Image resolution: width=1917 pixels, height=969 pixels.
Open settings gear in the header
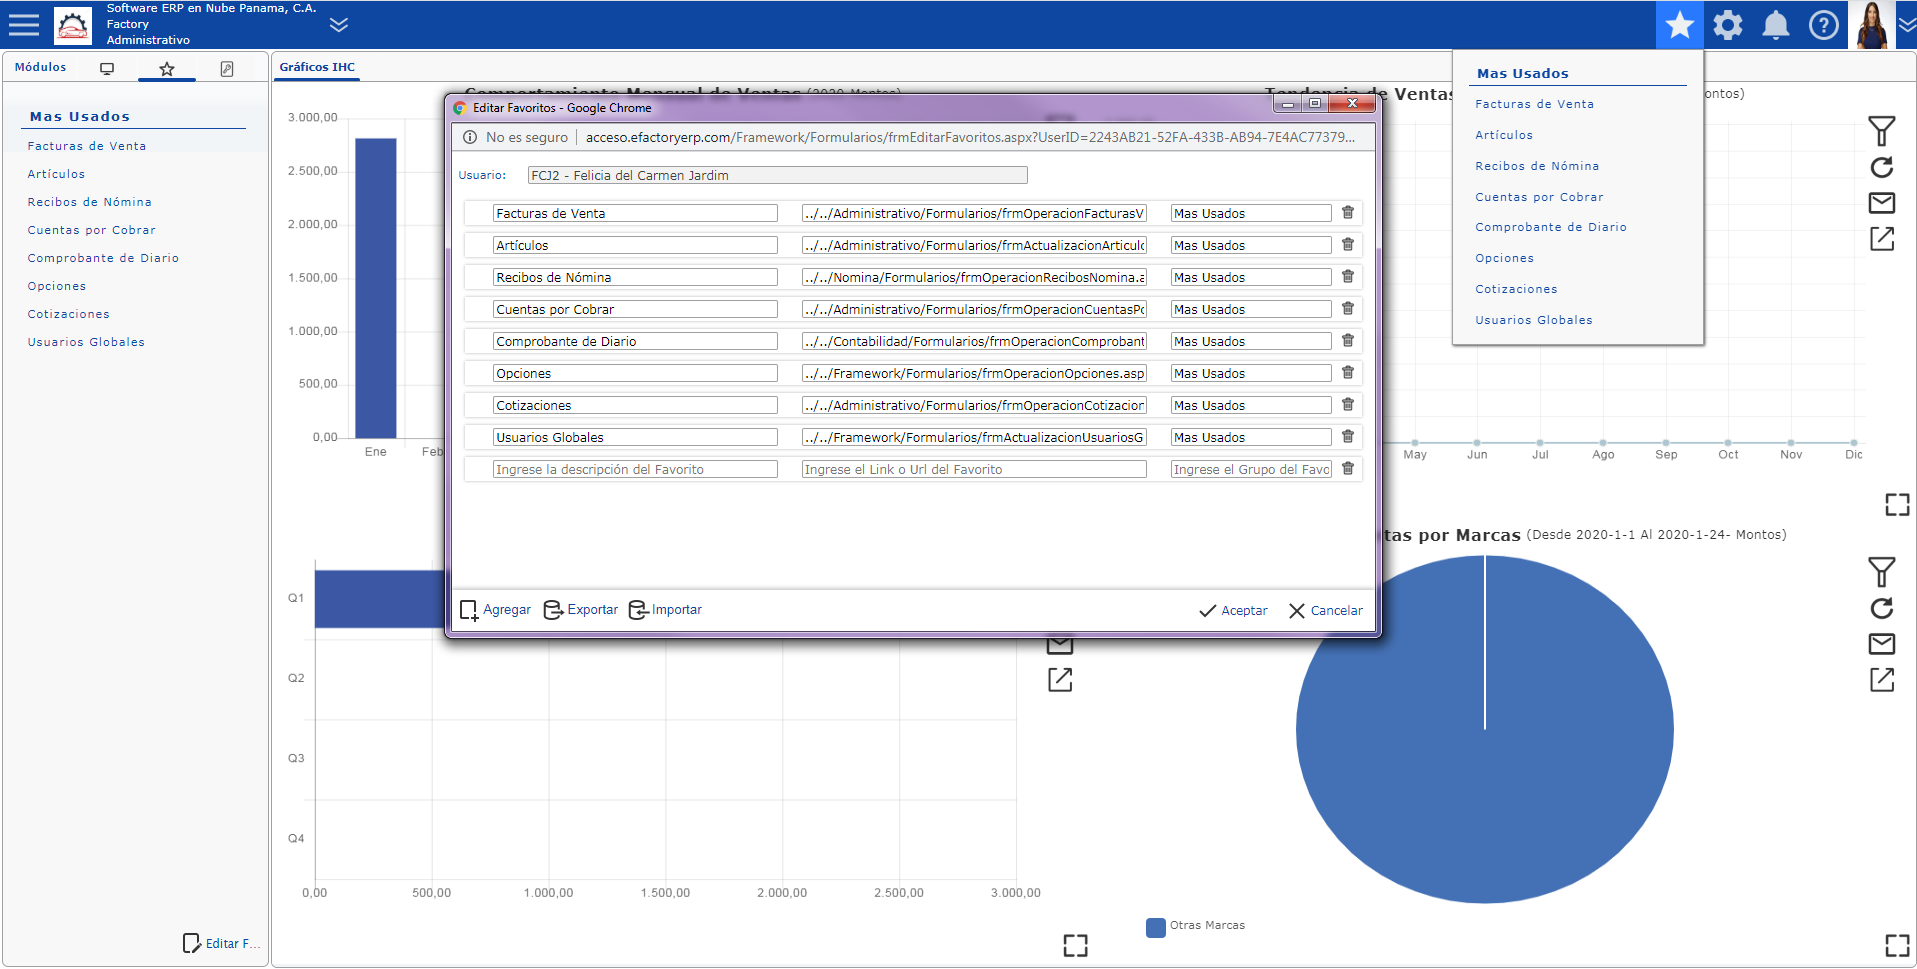1727,25
